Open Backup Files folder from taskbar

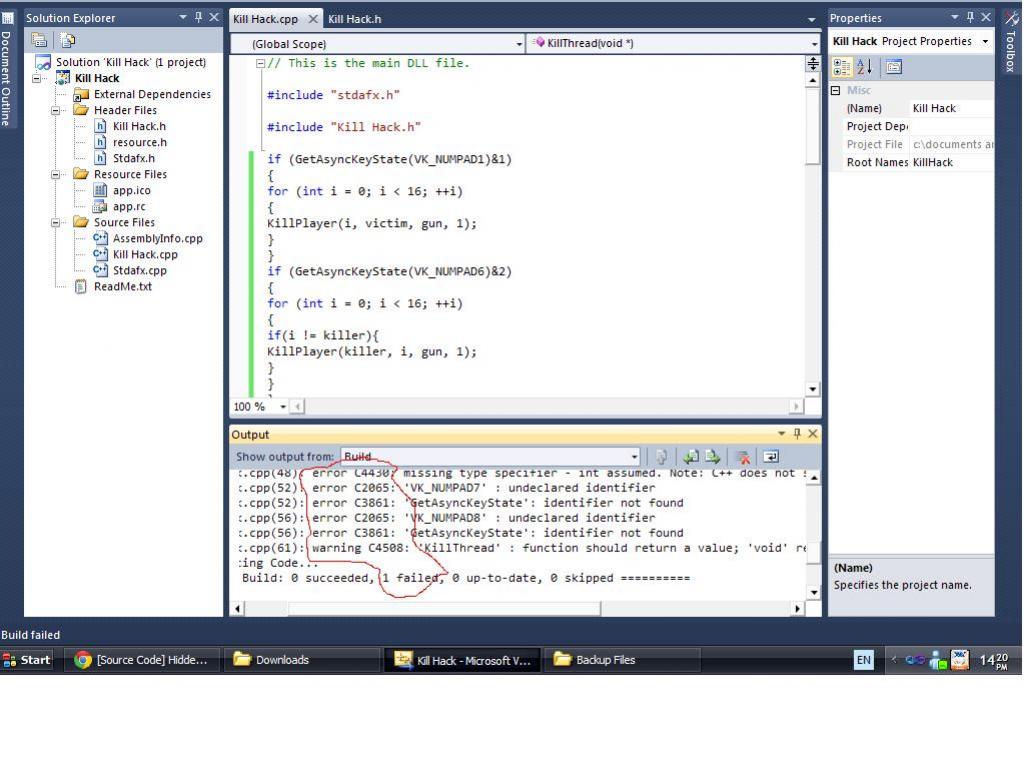621,660
